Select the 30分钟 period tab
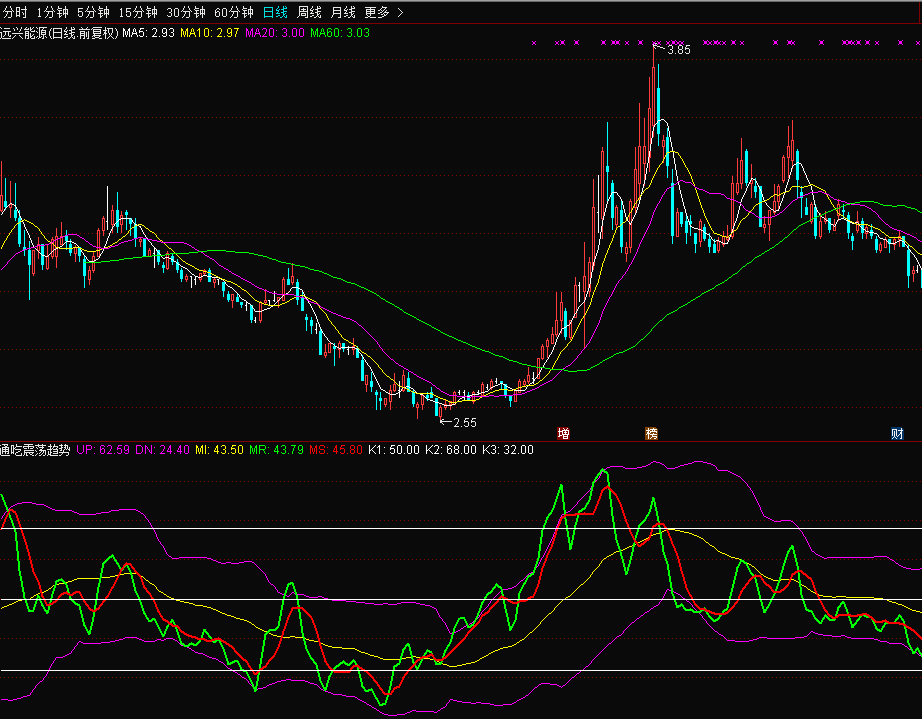922x719 pixels. click(x=186, y=12)
